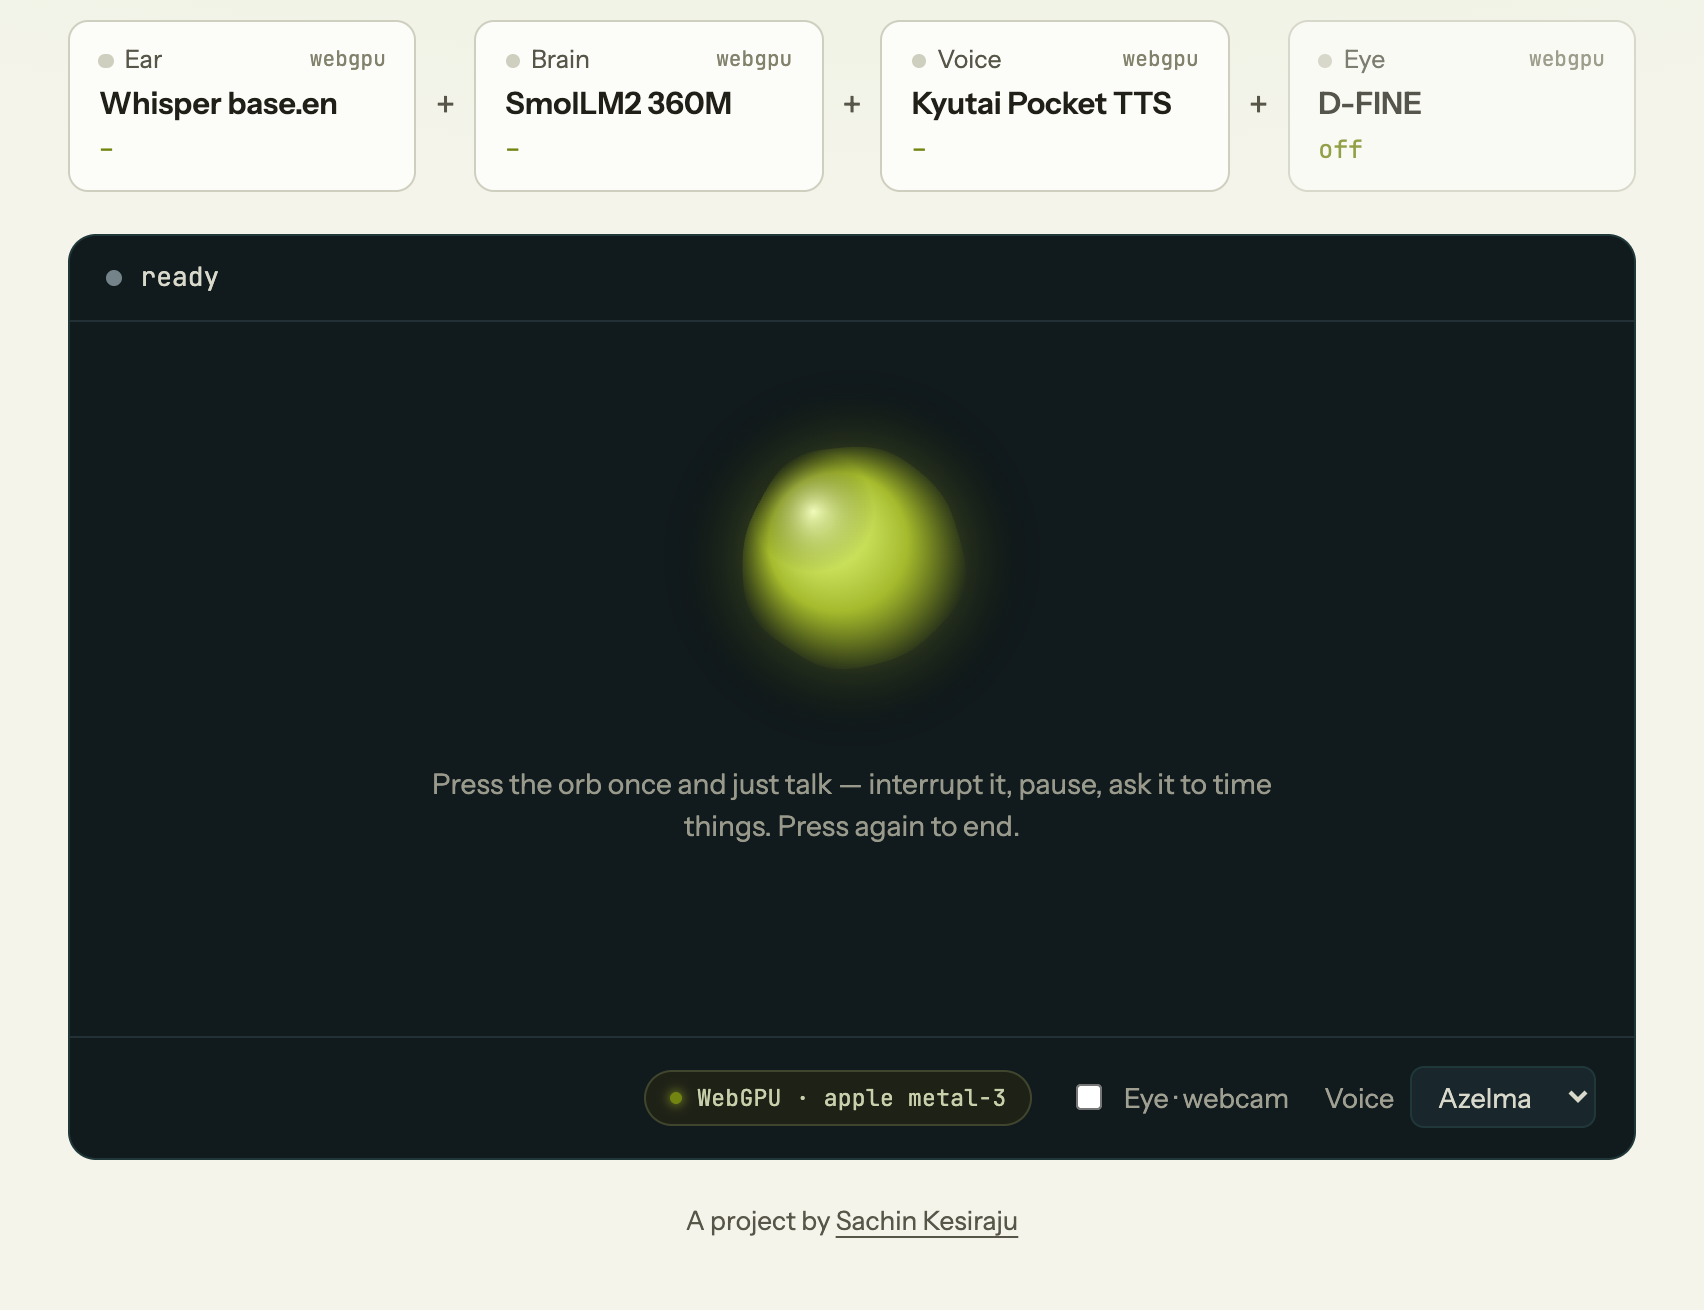Click the 'A project by' footer text
The width and height of the screenshot is (1704, 1310).
pyautogui.click(x=758, y=1221)
